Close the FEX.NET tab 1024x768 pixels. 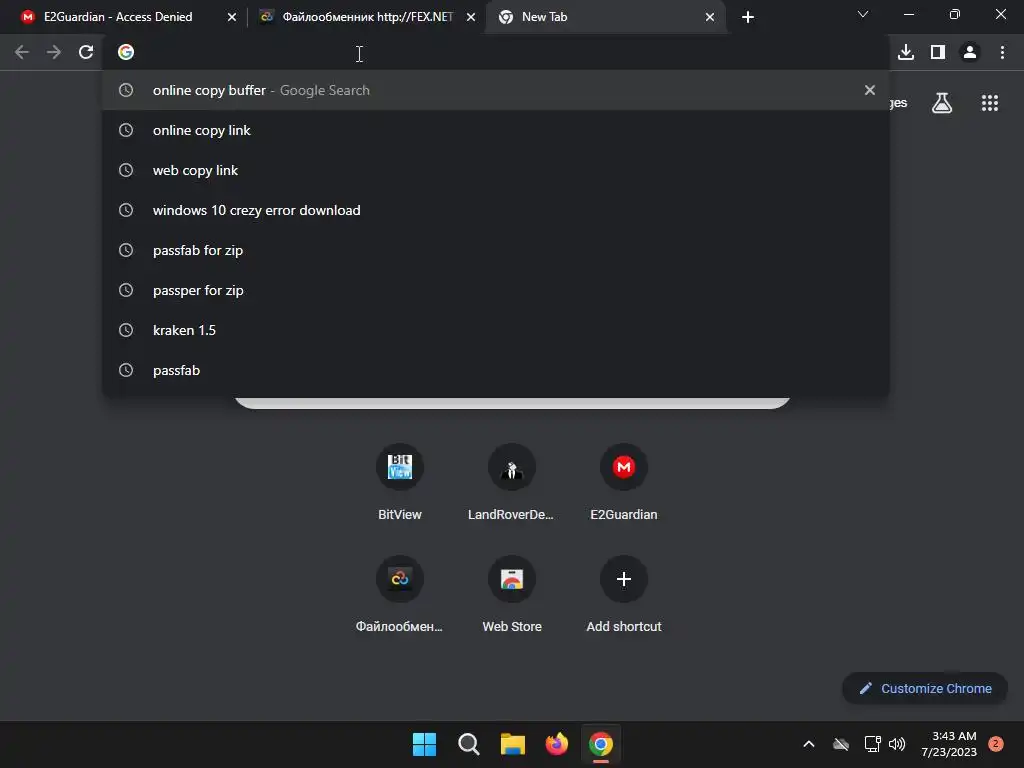[471, 17]
